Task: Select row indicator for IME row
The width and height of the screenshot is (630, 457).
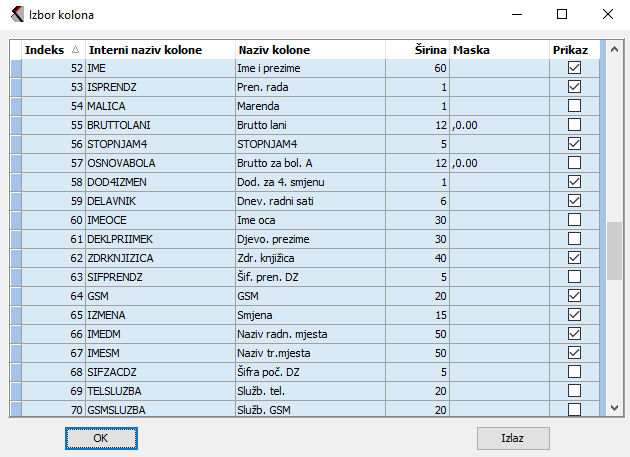Action: (x=16, y=68)
